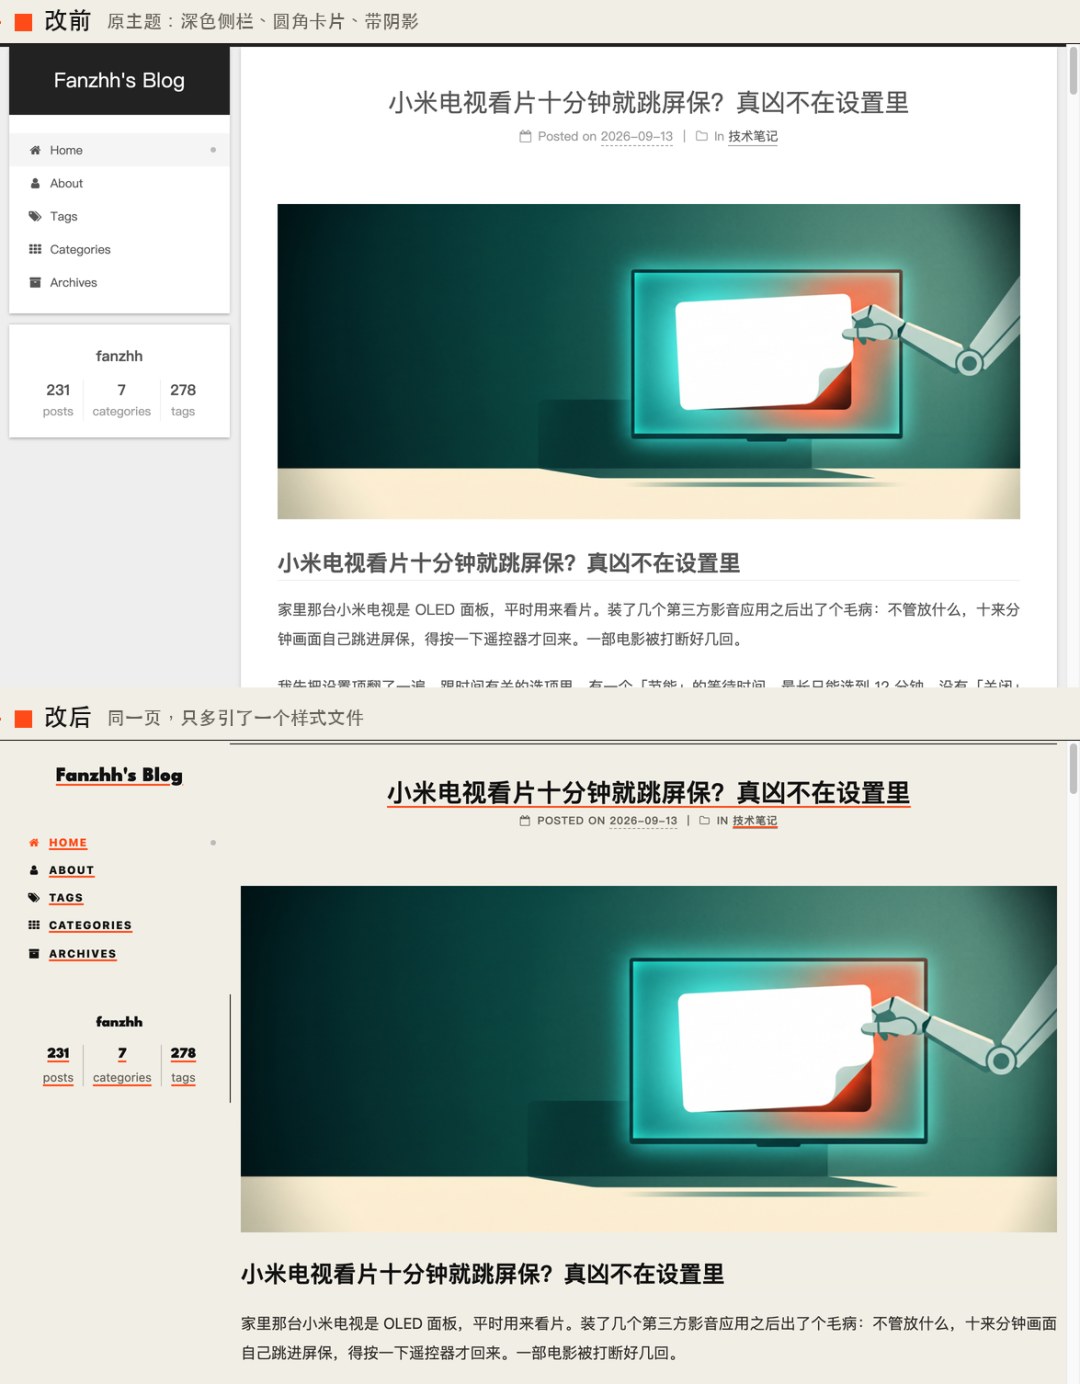Click Archives icon in top sidebar

(35, 282)
